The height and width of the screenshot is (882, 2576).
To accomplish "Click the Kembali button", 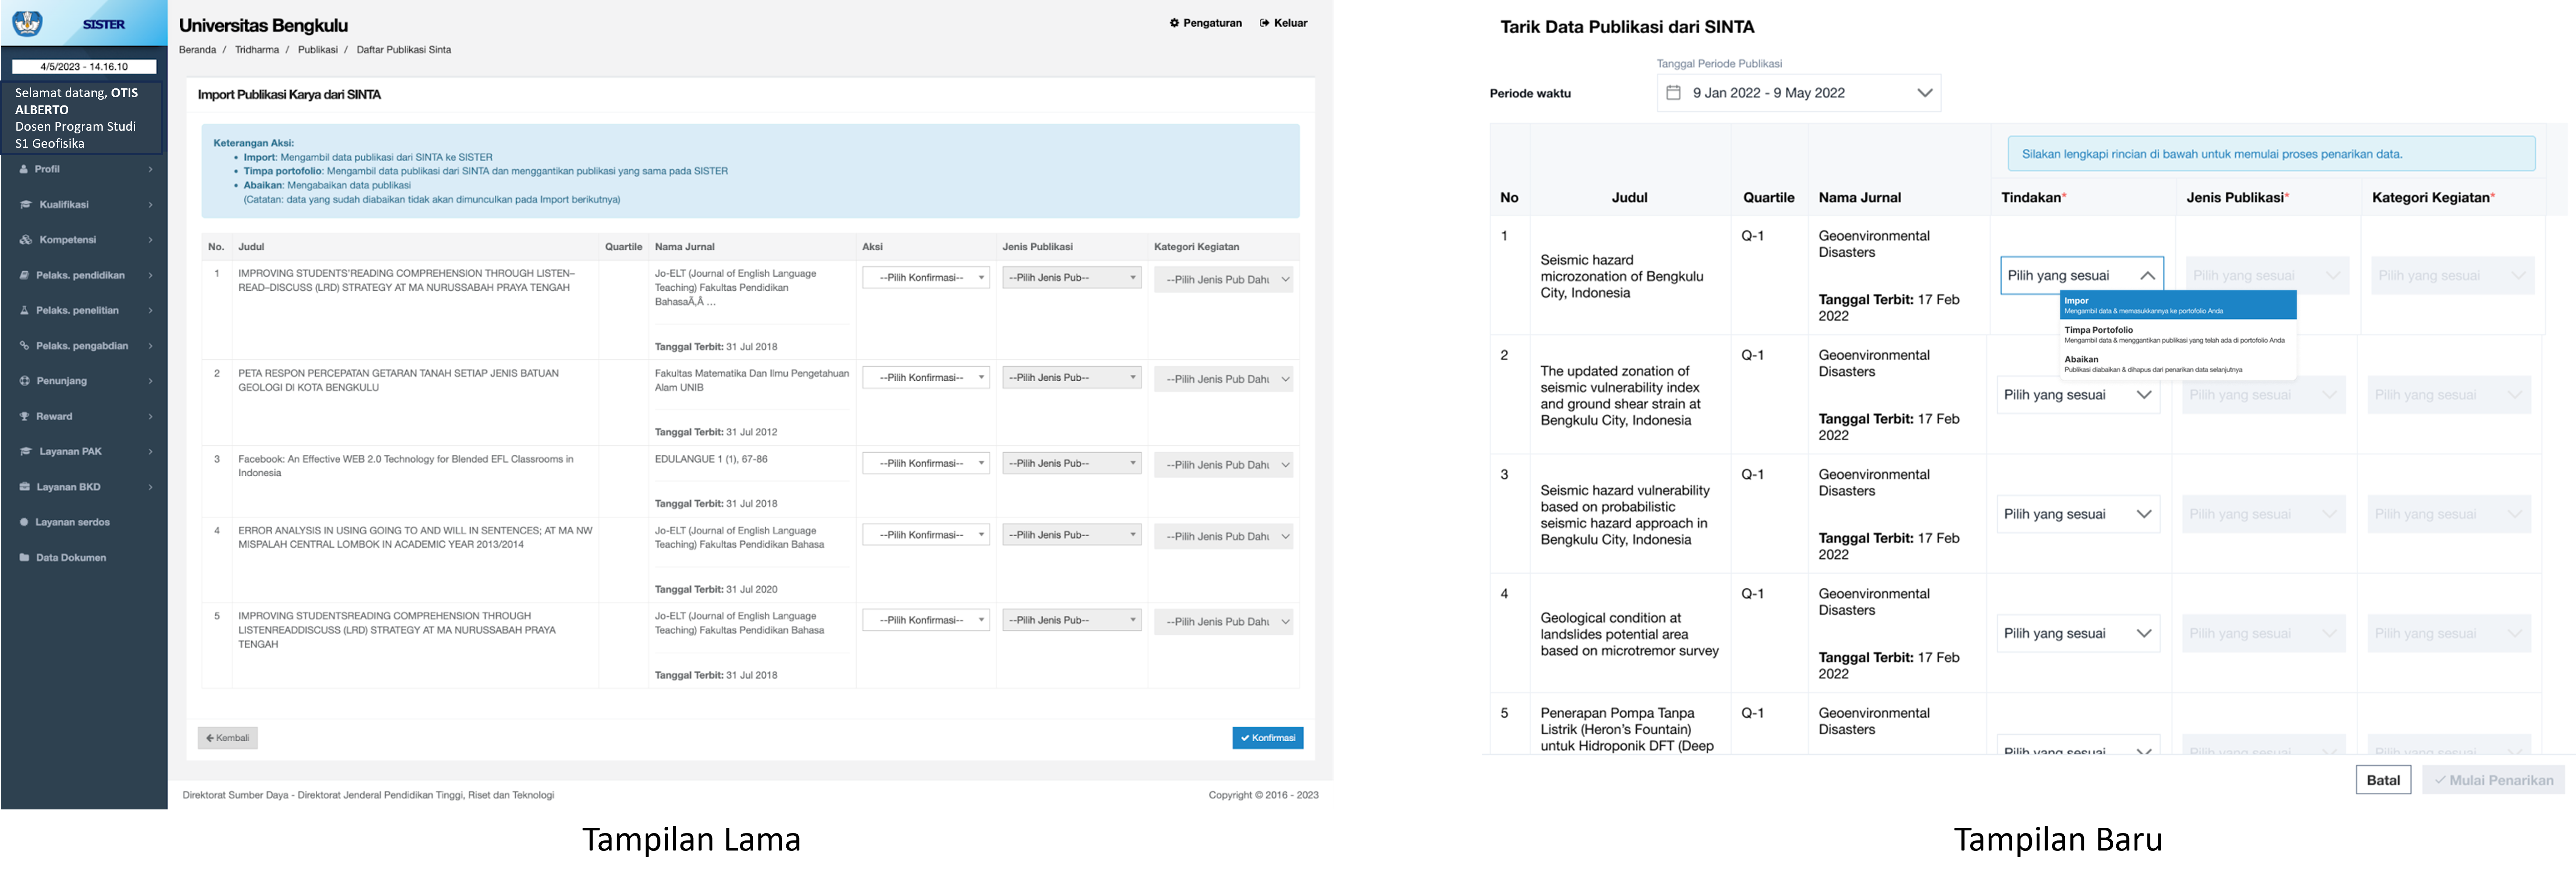I will (x=228, y=739).
